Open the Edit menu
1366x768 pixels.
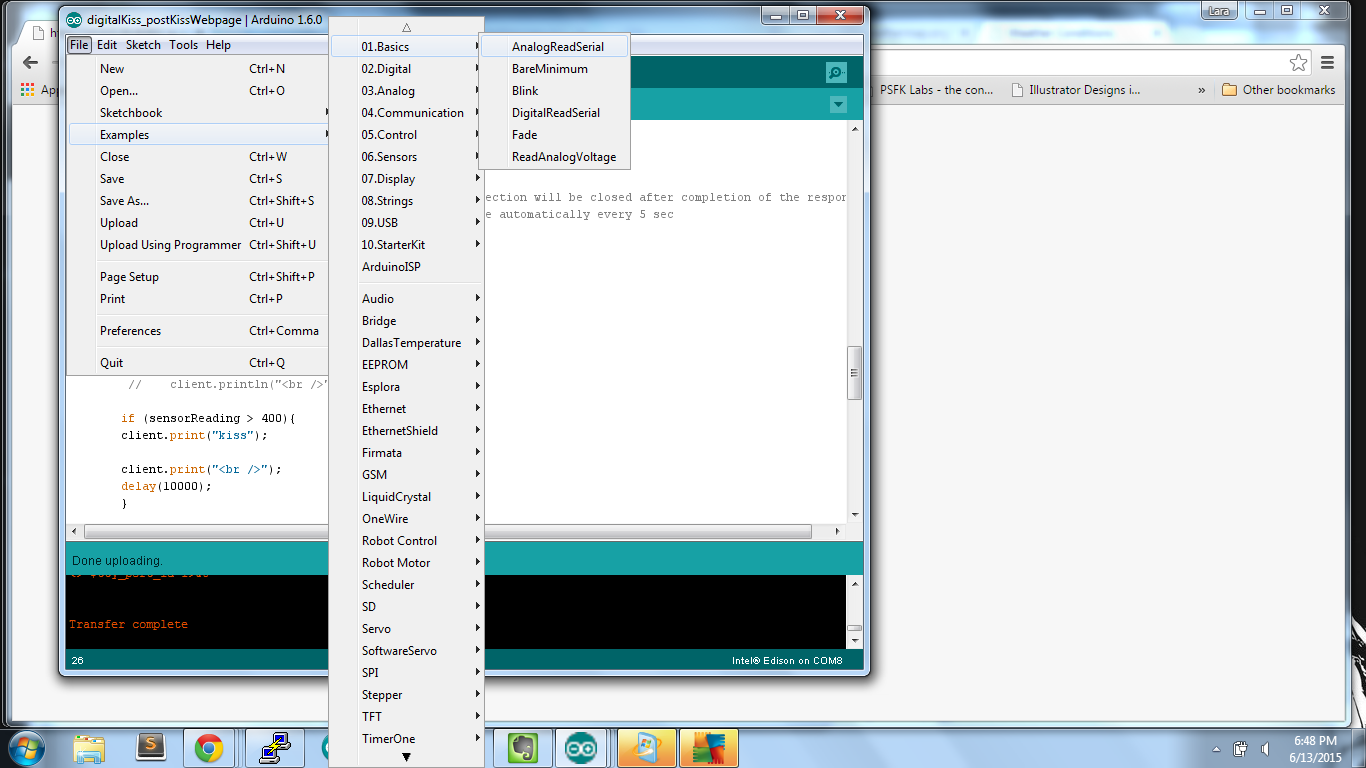(107, 45)
